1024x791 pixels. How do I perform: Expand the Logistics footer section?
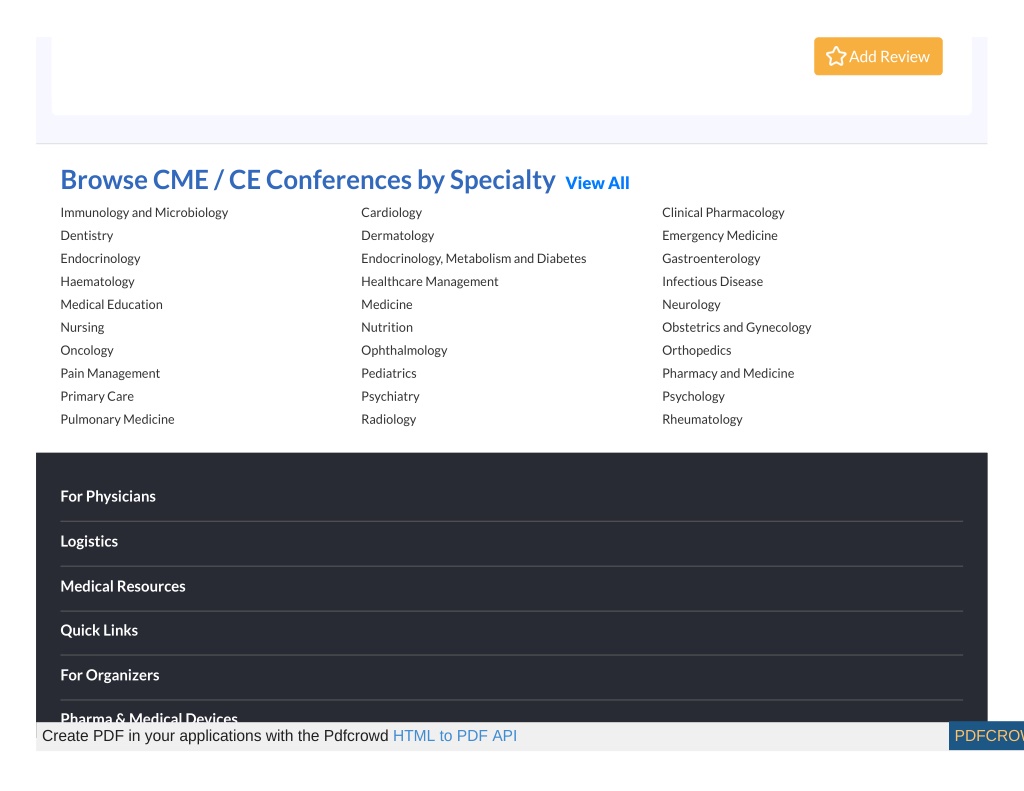coord(511,541)
